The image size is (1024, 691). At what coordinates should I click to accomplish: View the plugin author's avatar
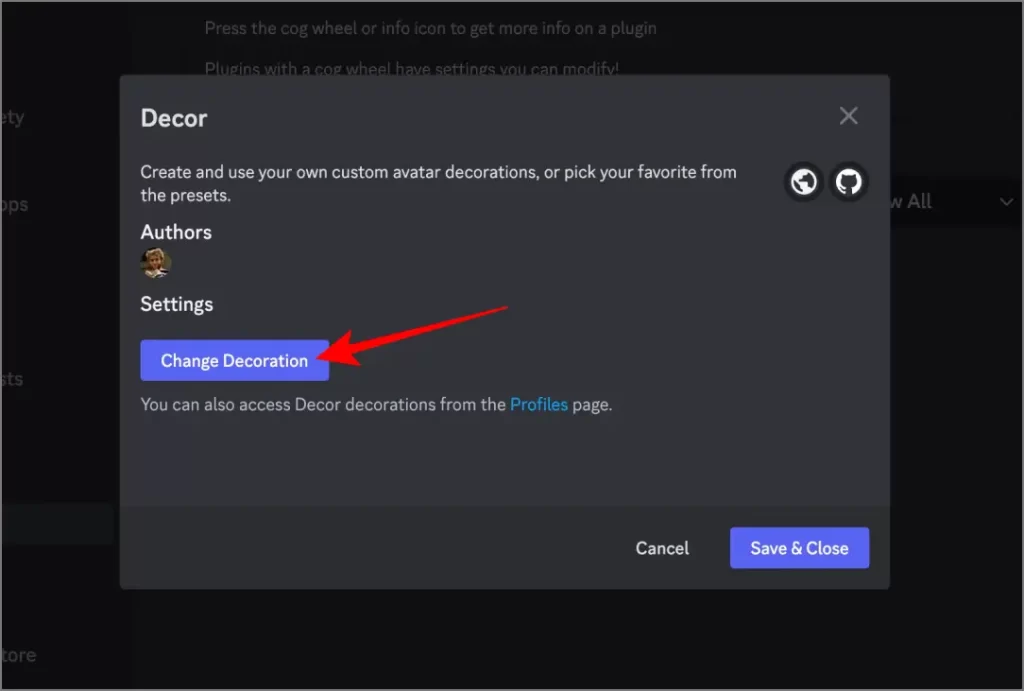(x=155, y=263)
